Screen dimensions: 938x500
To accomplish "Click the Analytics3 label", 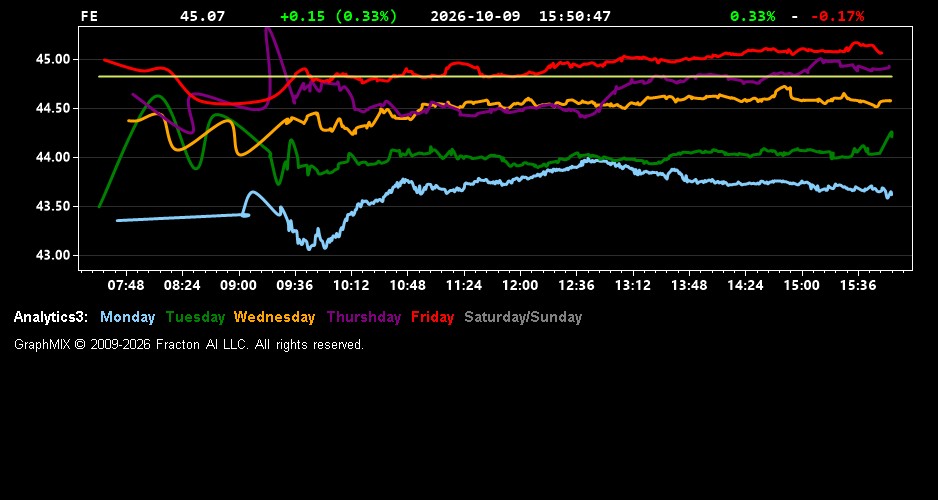I will click(51, 318).
